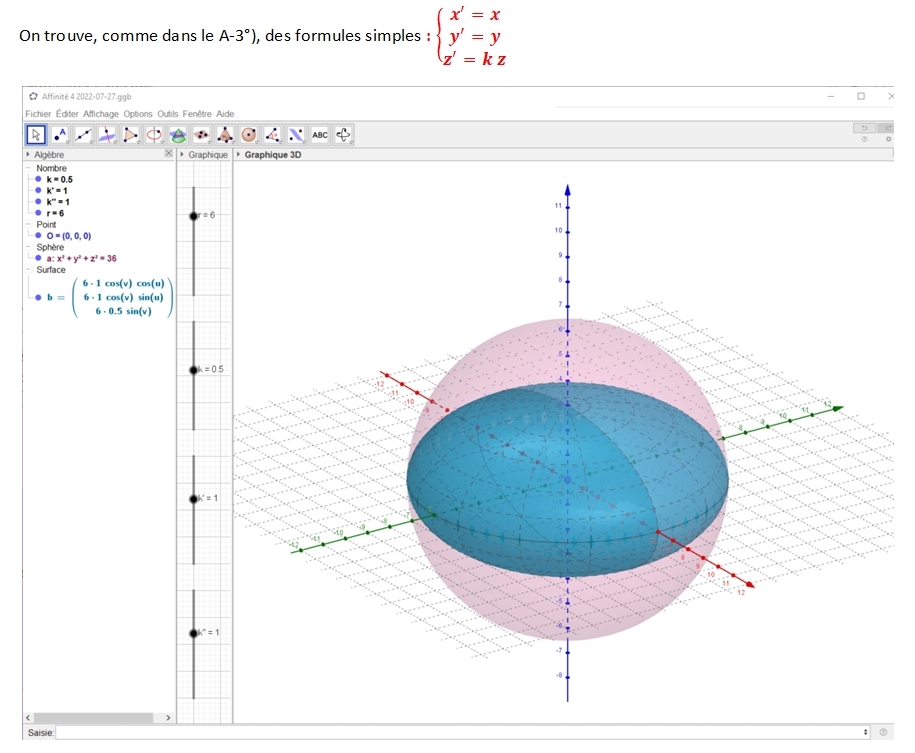Select sphere equation "x² + y² + z² = 36"
Screen dimensions: 915x753
point(86,258)
